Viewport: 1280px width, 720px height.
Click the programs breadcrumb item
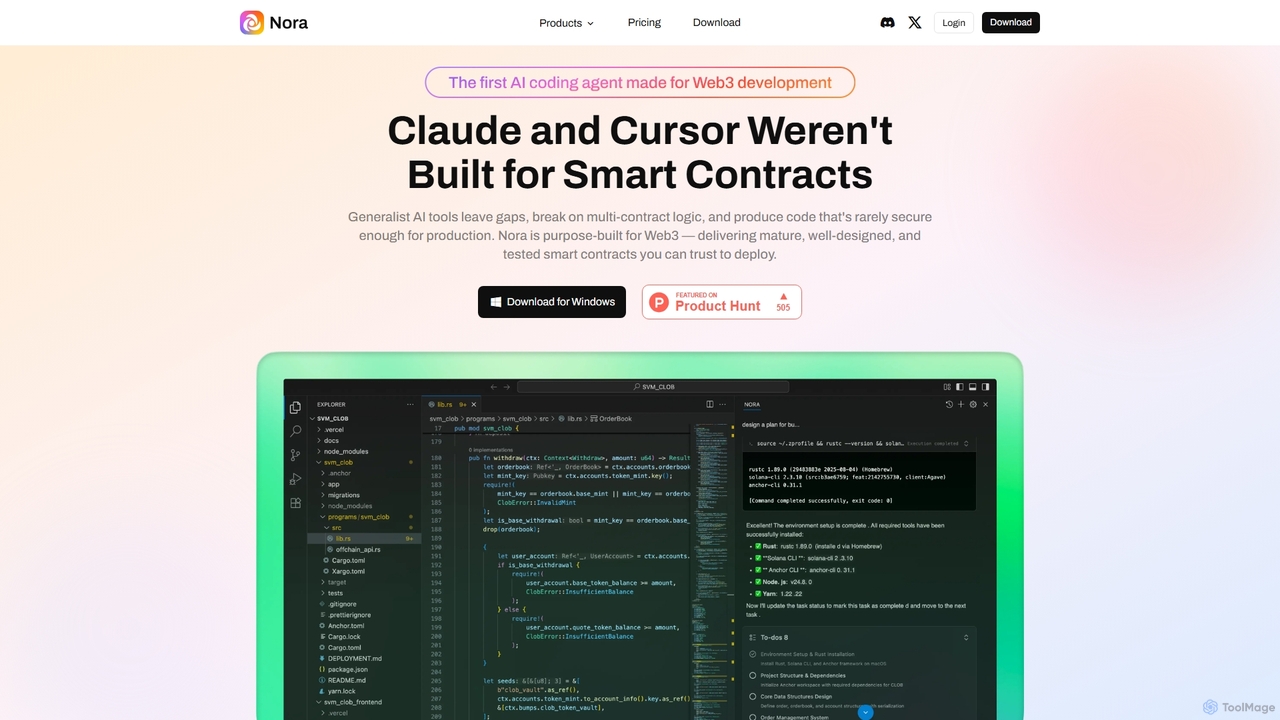coord(480,419)
